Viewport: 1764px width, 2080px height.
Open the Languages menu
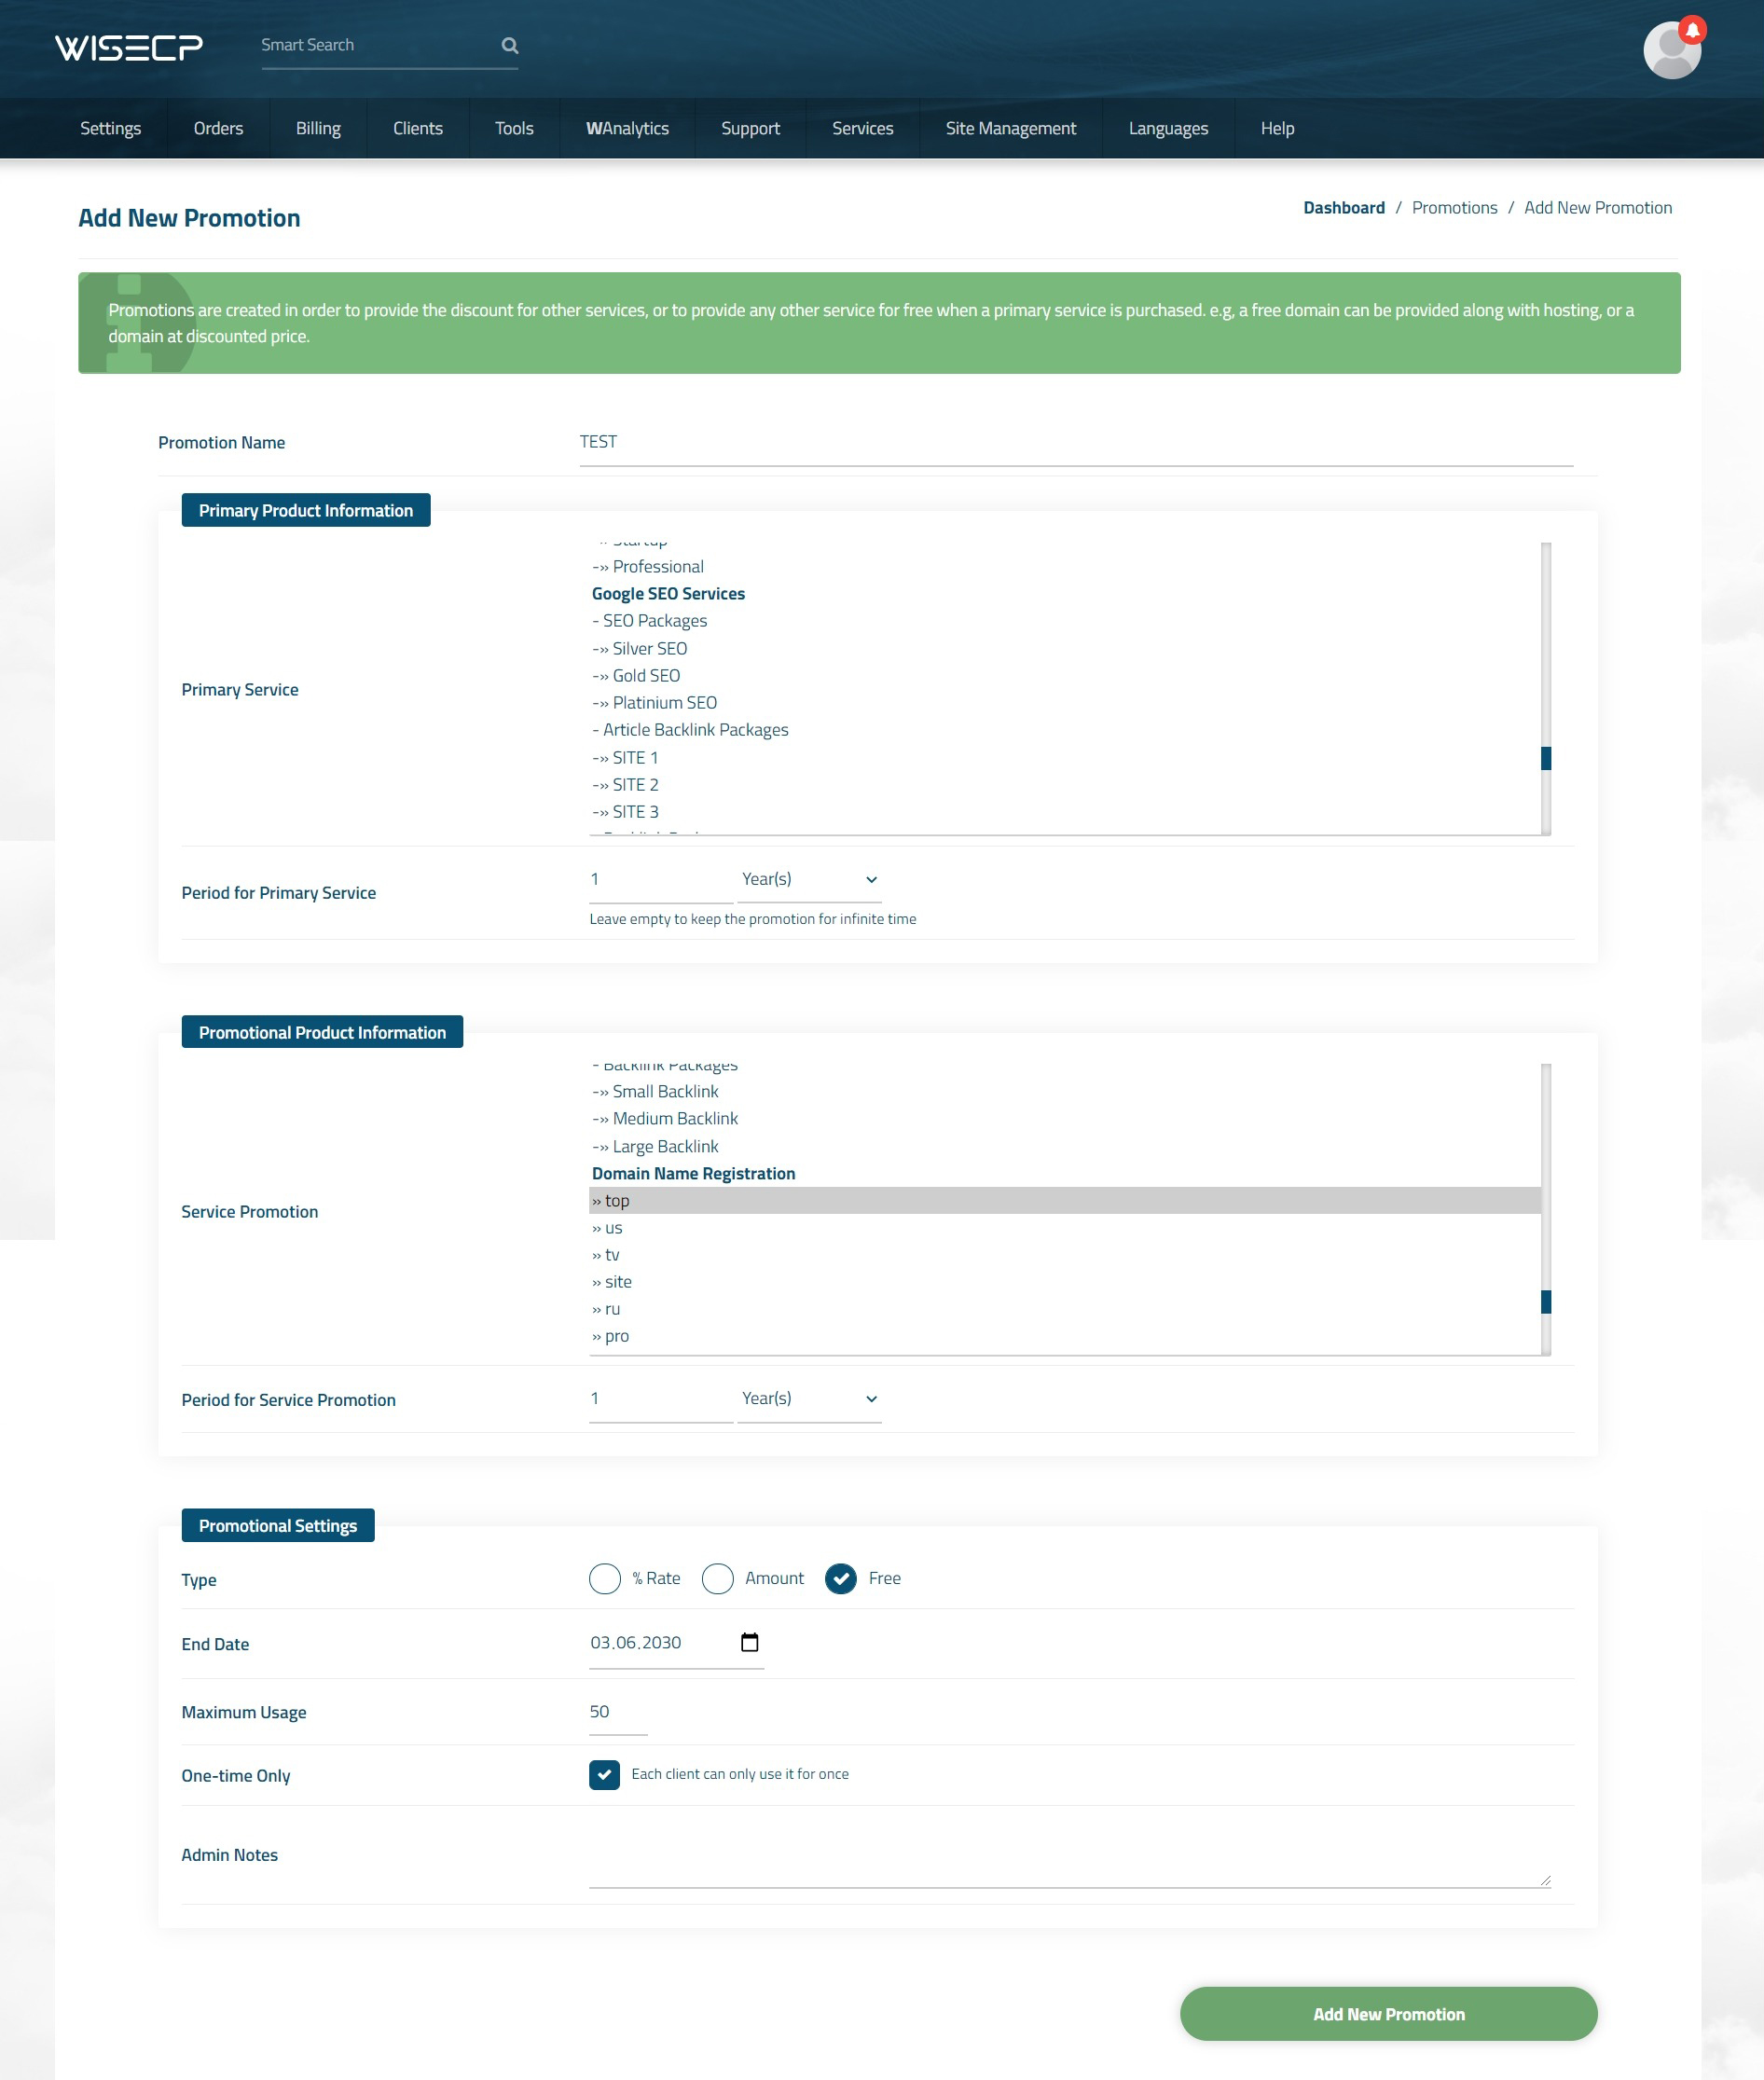(x=1168, y=128)
